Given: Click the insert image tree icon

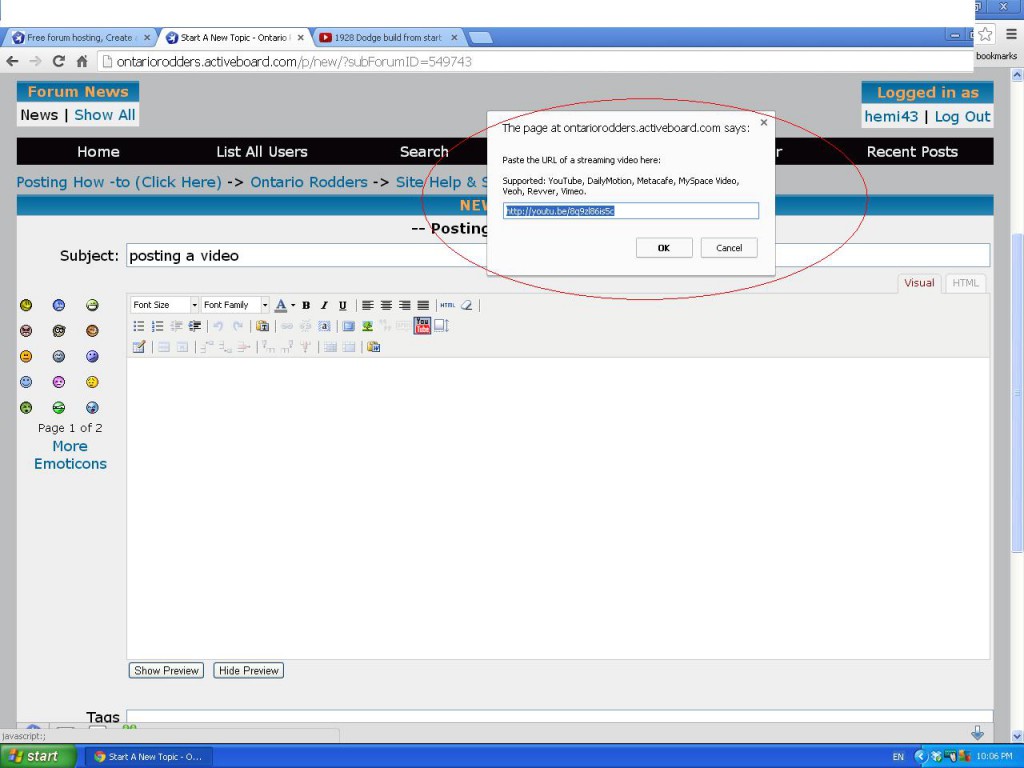Looking at the screenshot, I should click(367, 326).
